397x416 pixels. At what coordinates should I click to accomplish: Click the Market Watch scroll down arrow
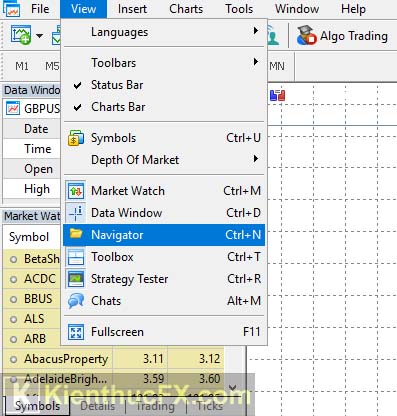(x=233, y=388)
